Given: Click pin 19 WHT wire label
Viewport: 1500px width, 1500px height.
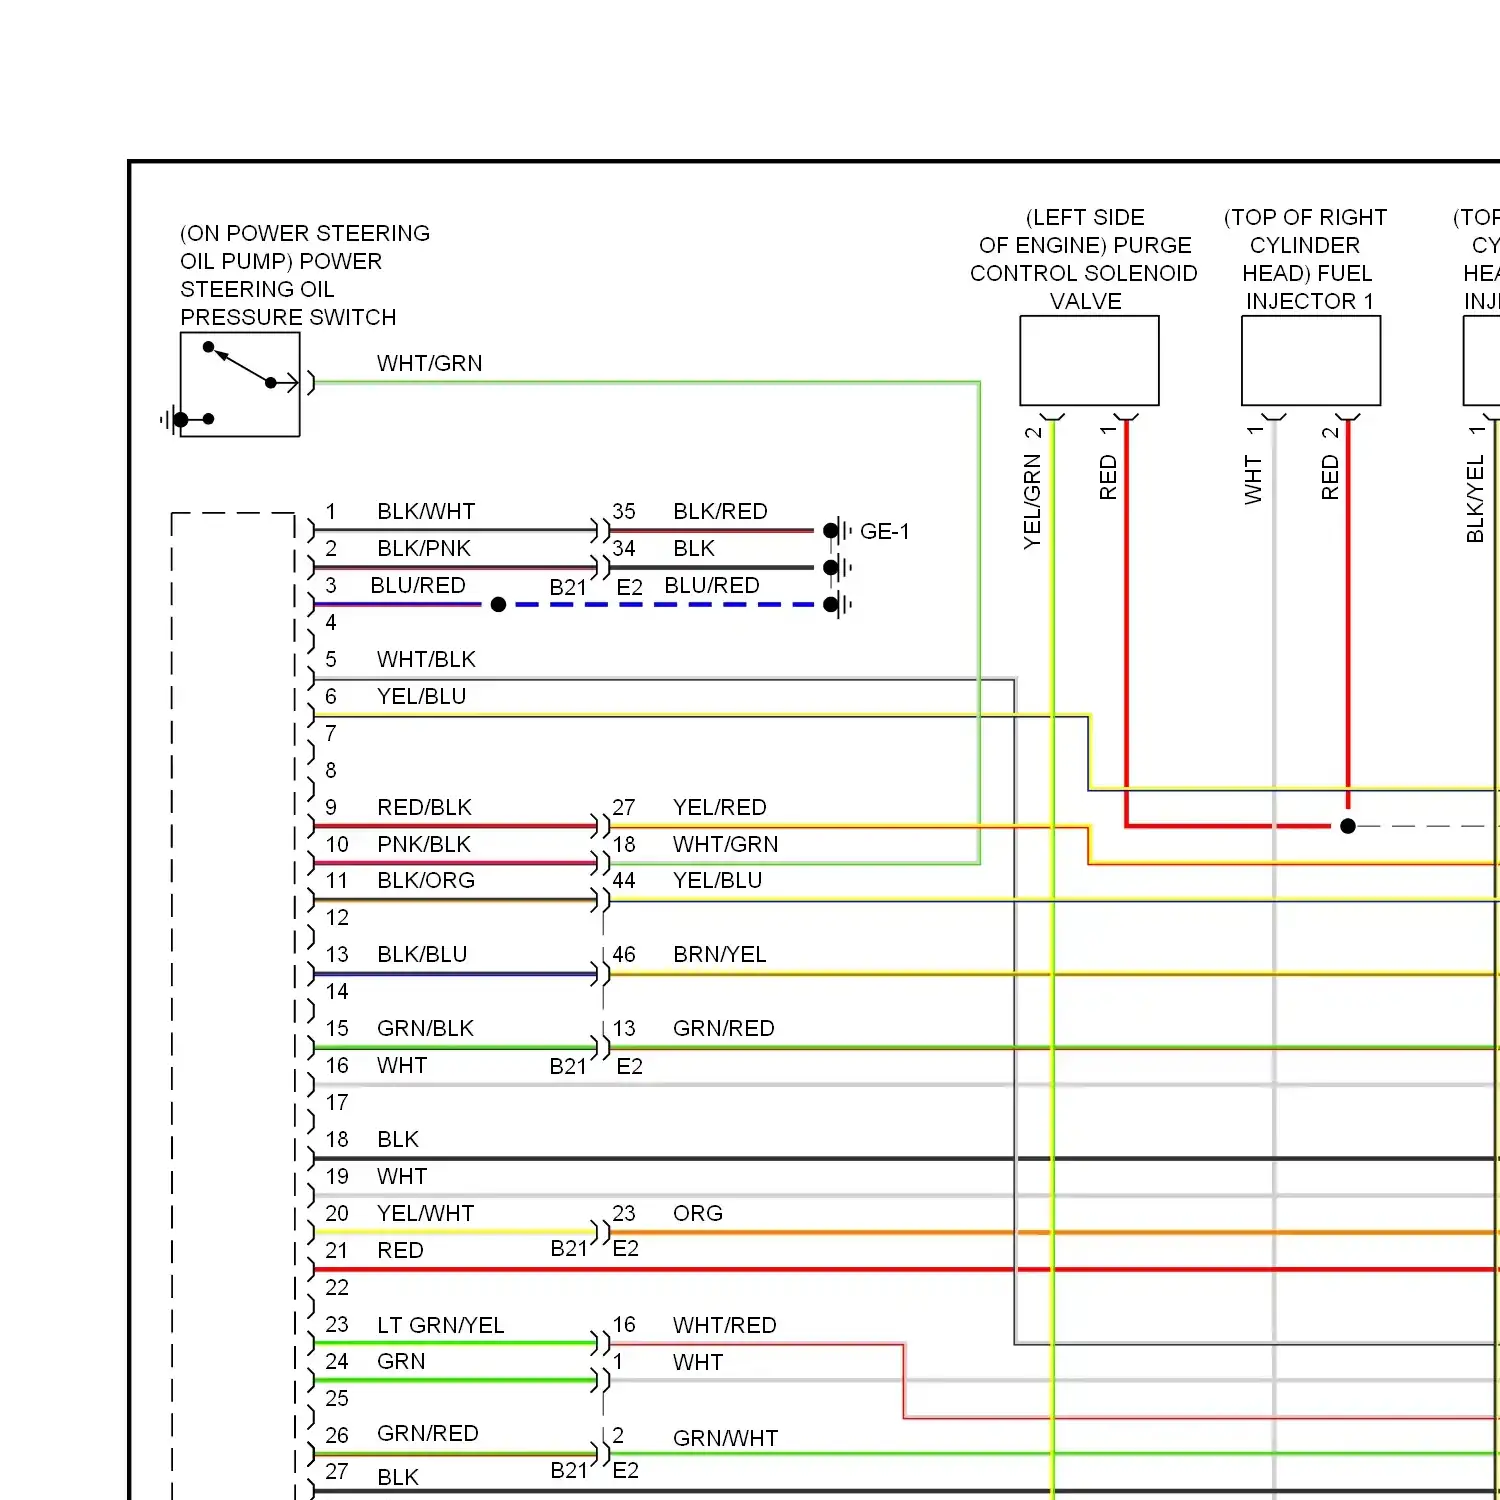Looking at the screenshot, I should (402, 1177).
